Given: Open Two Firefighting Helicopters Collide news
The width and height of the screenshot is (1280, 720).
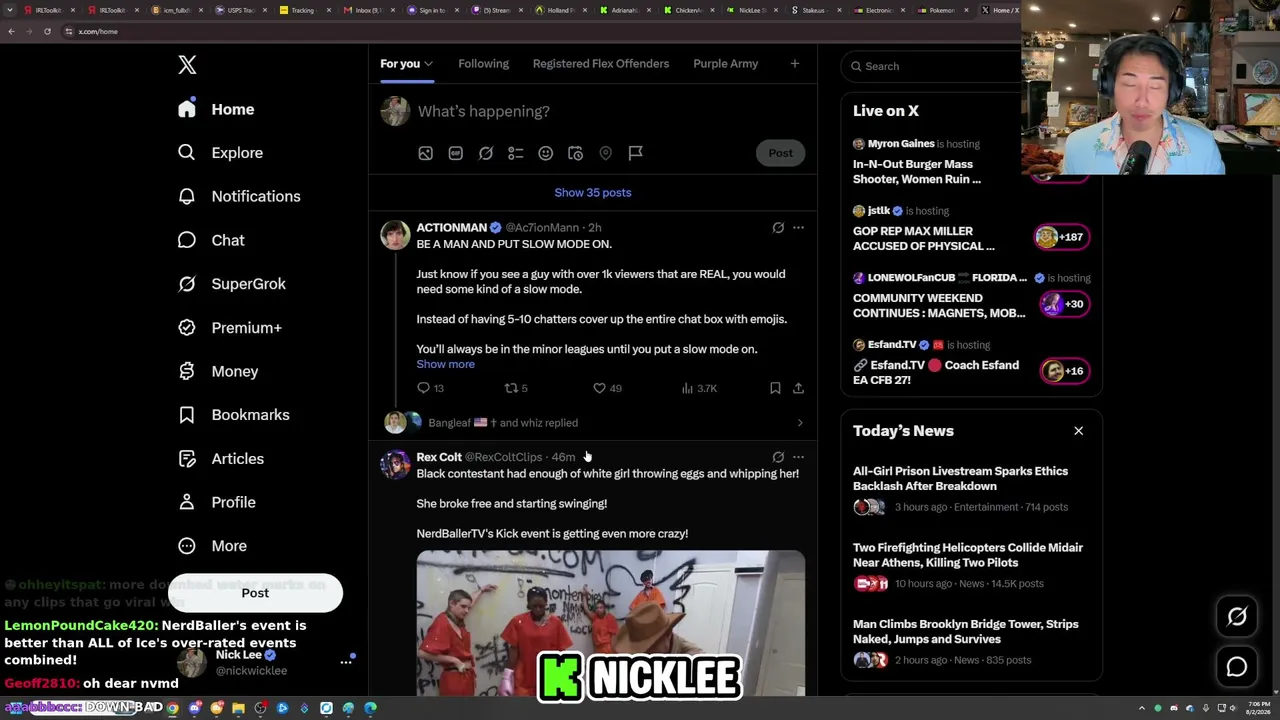Looking at the screenshot, I should [971, 565].
